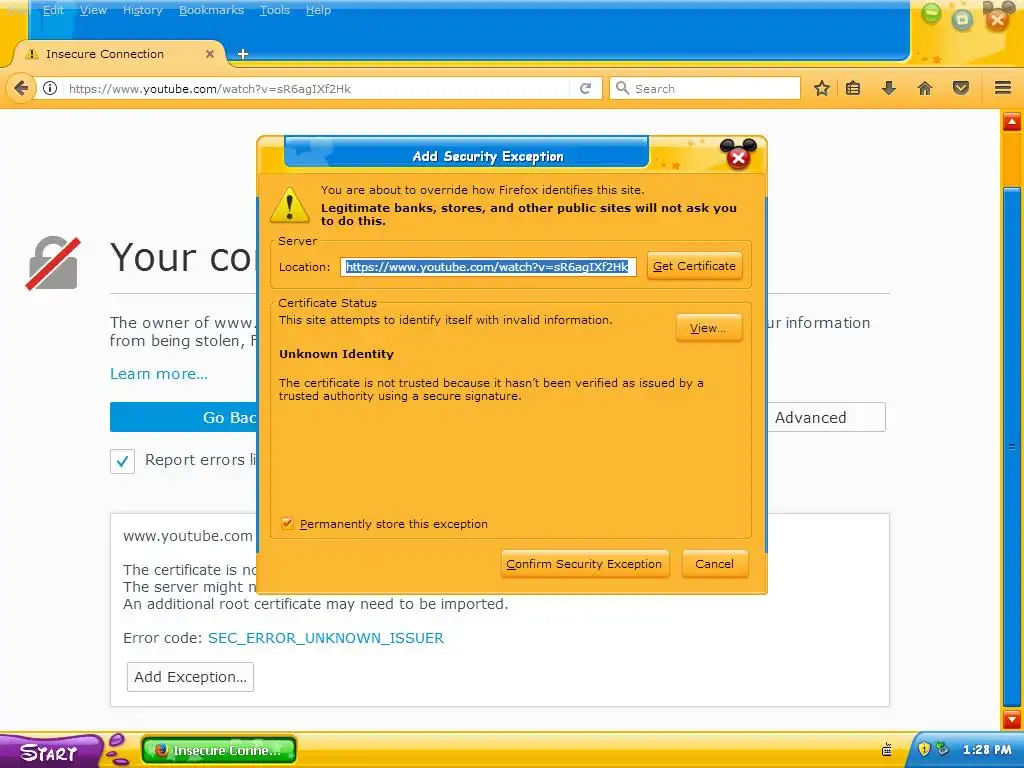Viewport: 1024px width, 768px height.
Task: Toggle Permanently store this exception
Action: pos(287,524)
